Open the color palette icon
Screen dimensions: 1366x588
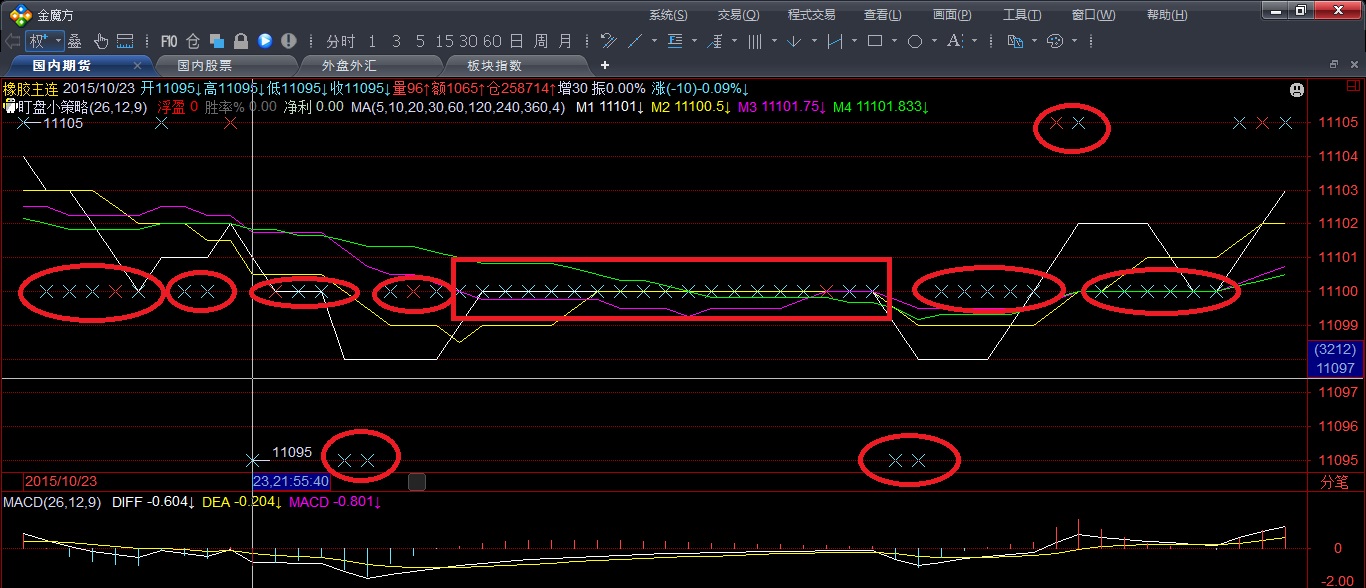coord(1054,41)
